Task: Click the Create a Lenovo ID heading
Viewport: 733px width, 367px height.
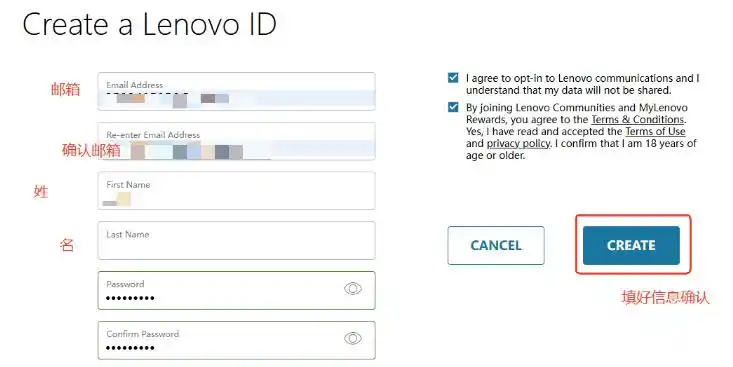Action: coord(150,24)
